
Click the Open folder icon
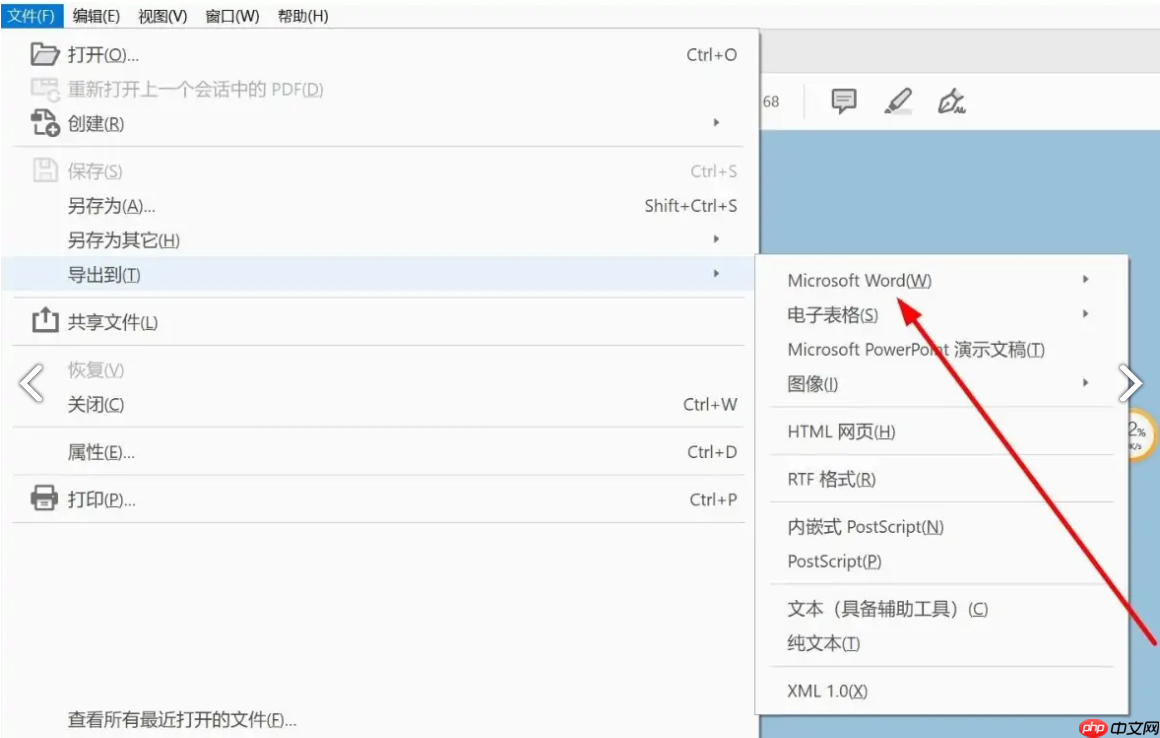click(x=46, y=55)
